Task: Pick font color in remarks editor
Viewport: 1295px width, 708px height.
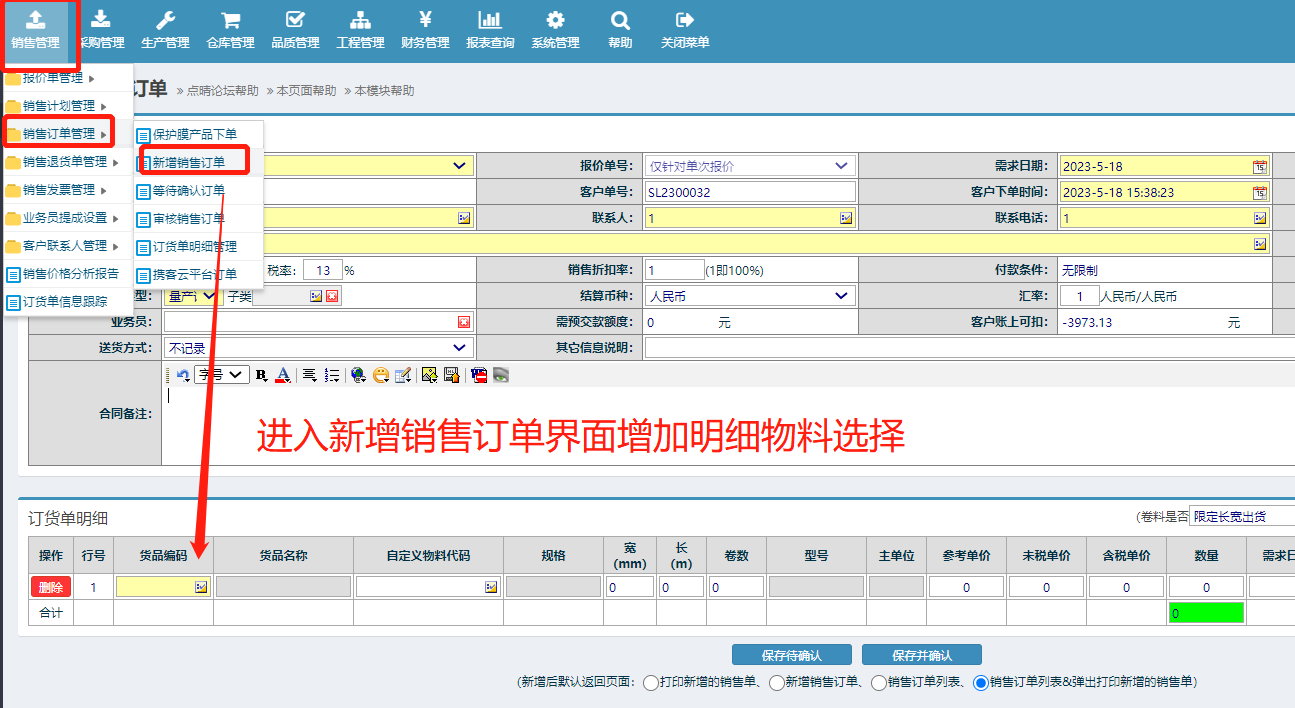Action: point(283,375)
